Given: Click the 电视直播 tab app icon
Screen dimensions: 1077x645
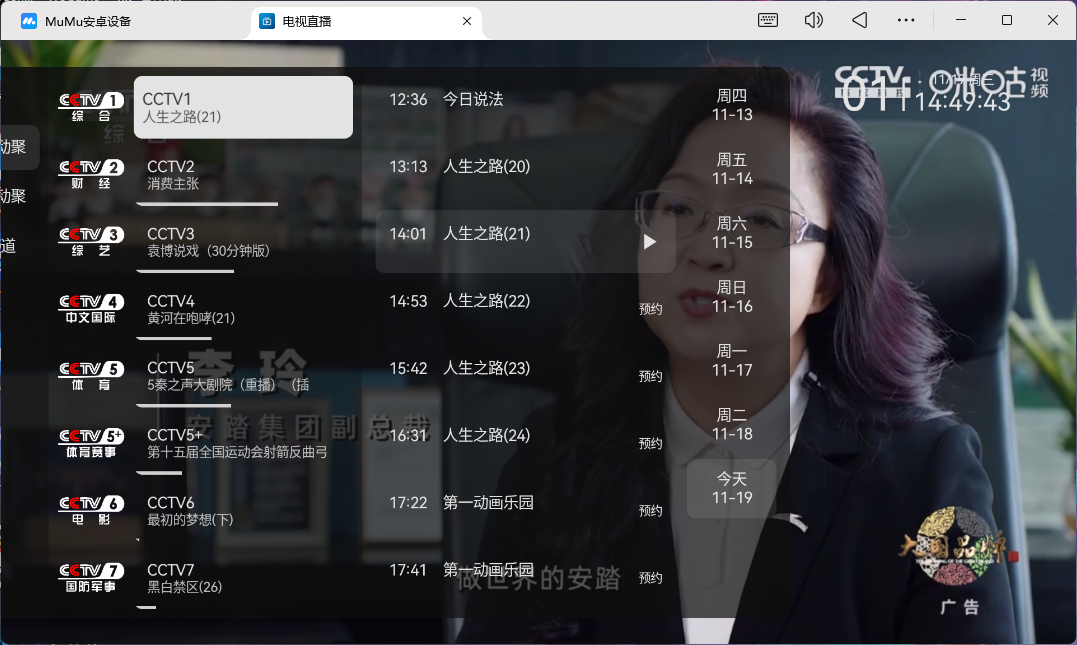Looking at the screenshot, I should (x=267, y=21).
